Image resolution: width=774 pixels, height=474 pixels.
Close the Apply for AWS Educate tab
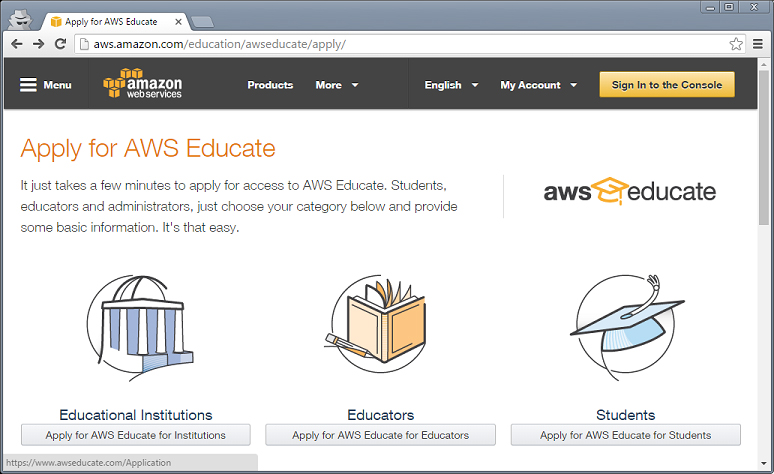[178, 22]
